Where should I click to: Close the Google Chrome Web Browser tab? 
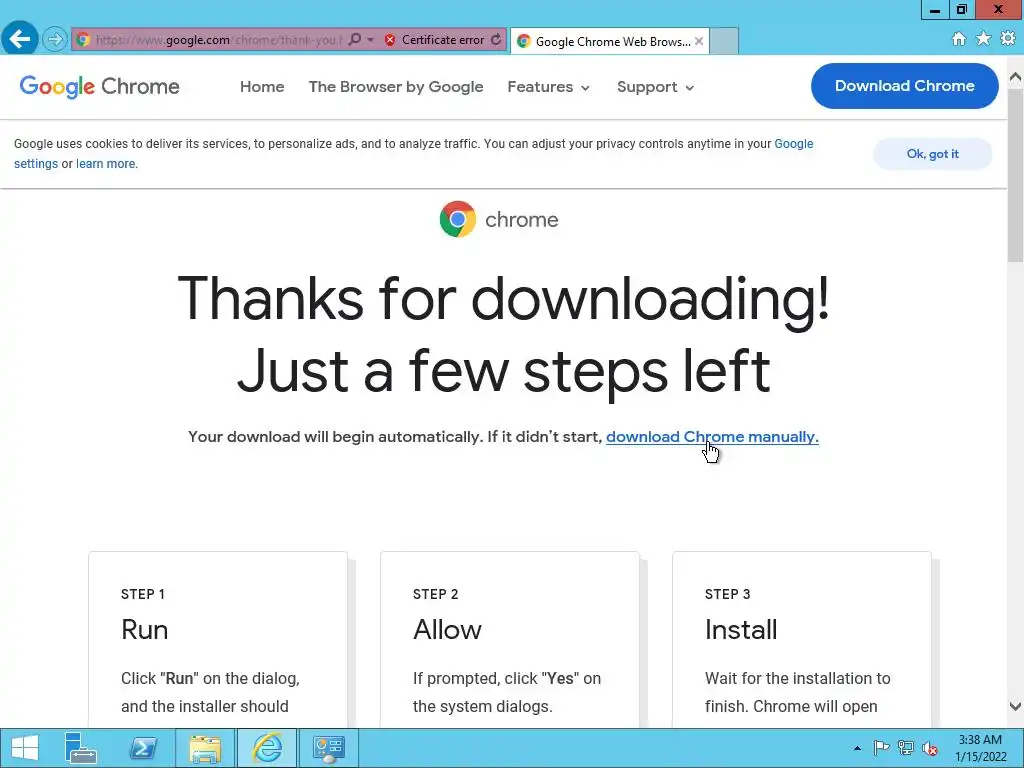pos(699,41)
